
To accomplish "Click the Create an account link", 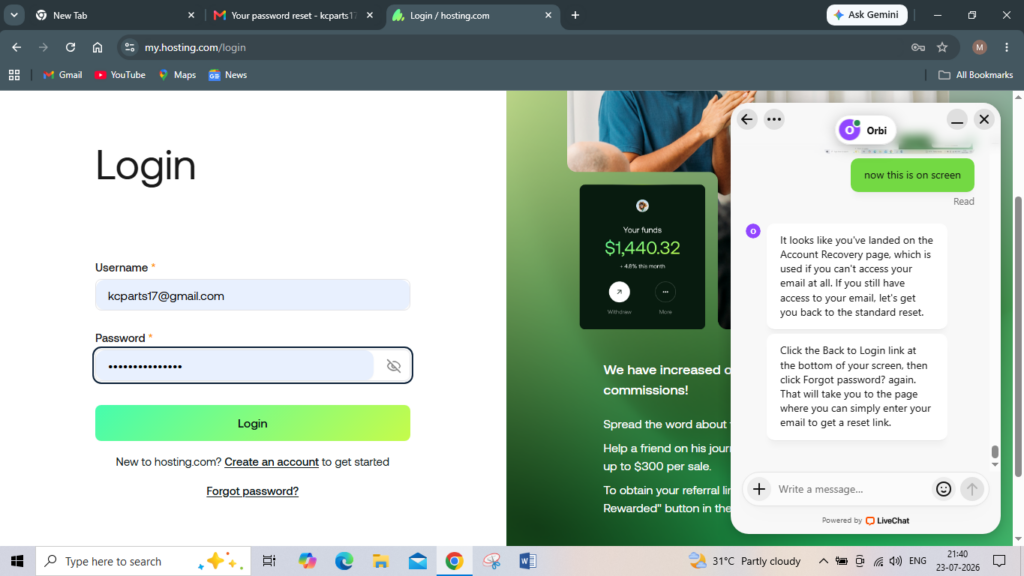I will [272, 462].
